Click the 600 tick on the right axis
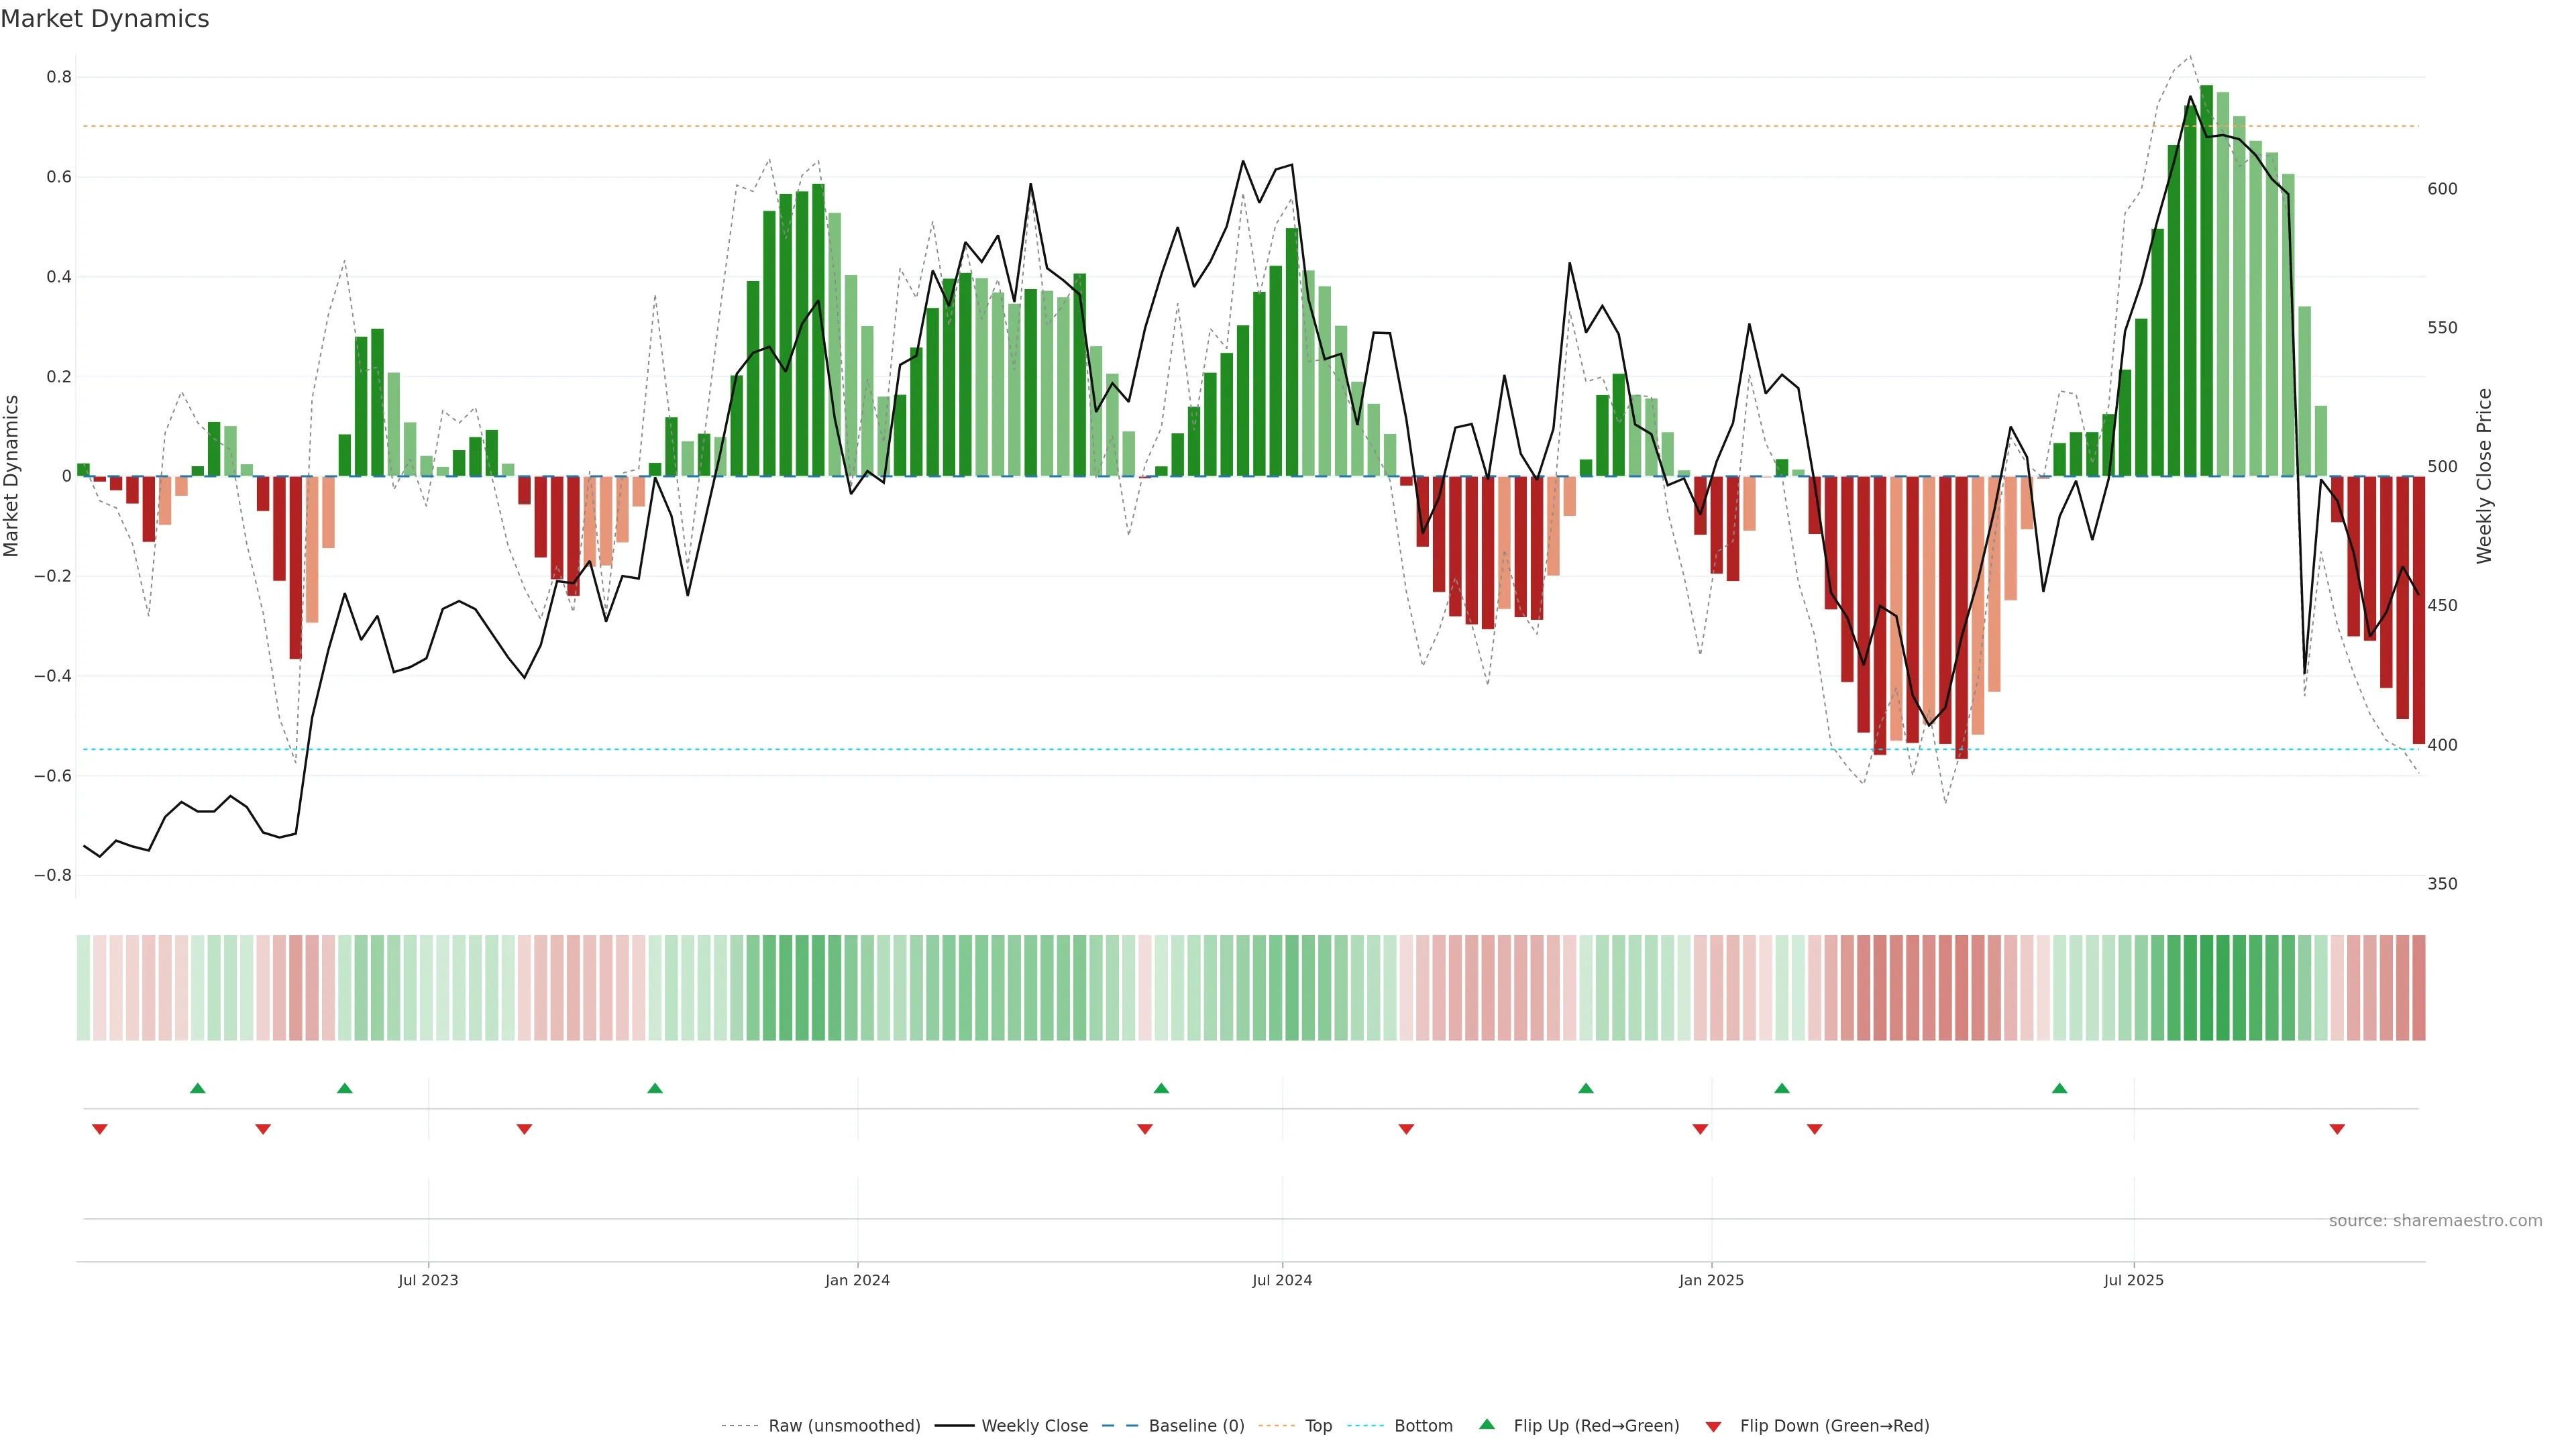Image resolution: width=2576 pixels, height=1449 pixels. tap(2442, 189)
